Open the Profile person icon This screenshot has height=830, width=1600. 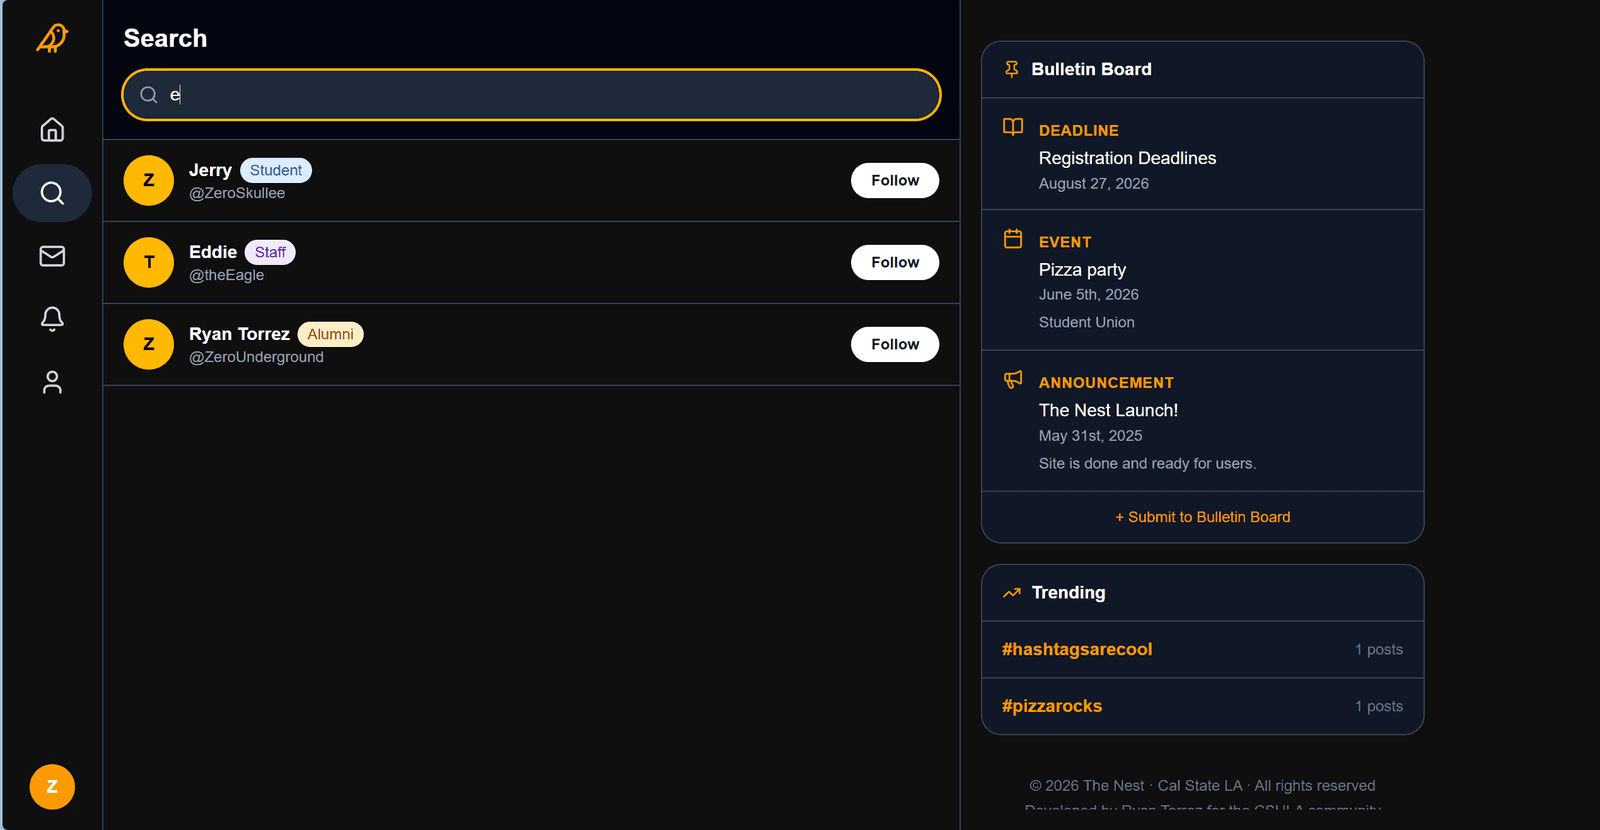tap(52, 382)
